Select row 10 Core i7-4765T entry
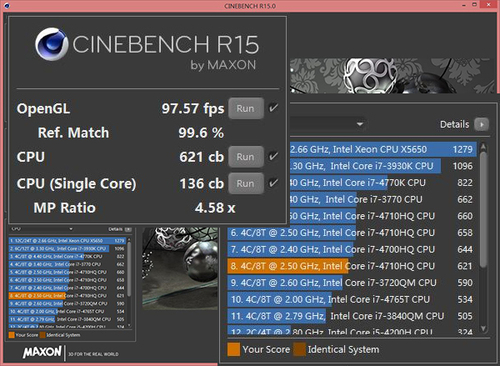This screenshot has height=366, width=500. click(352, 299)
